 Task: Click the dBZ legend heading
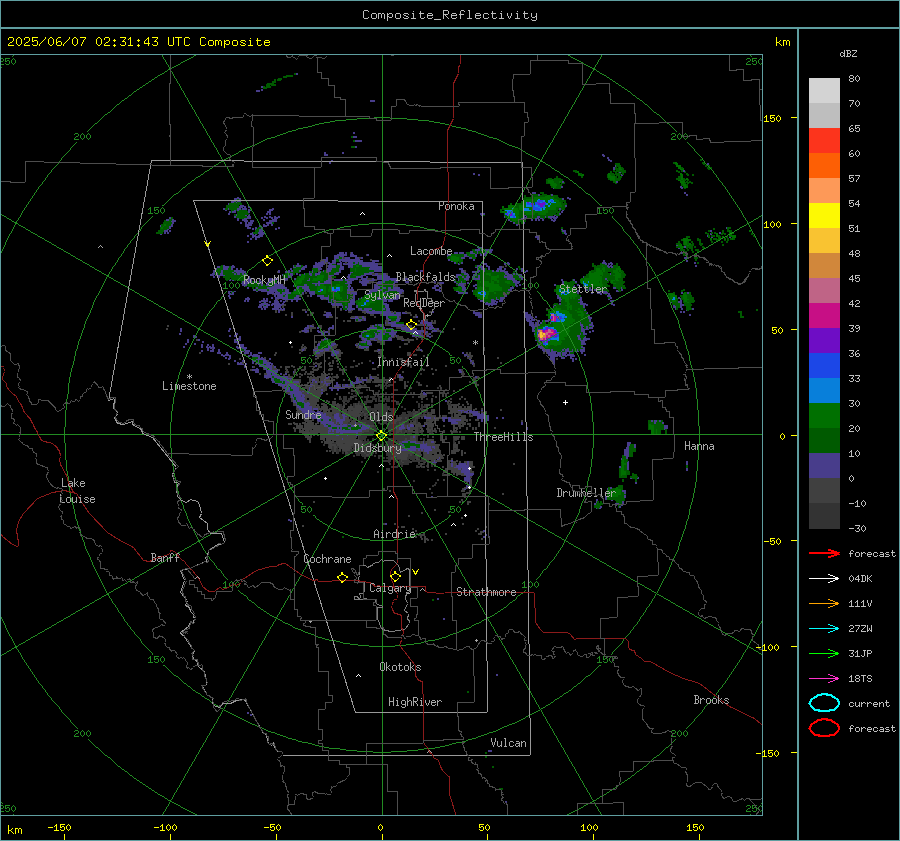848,53
